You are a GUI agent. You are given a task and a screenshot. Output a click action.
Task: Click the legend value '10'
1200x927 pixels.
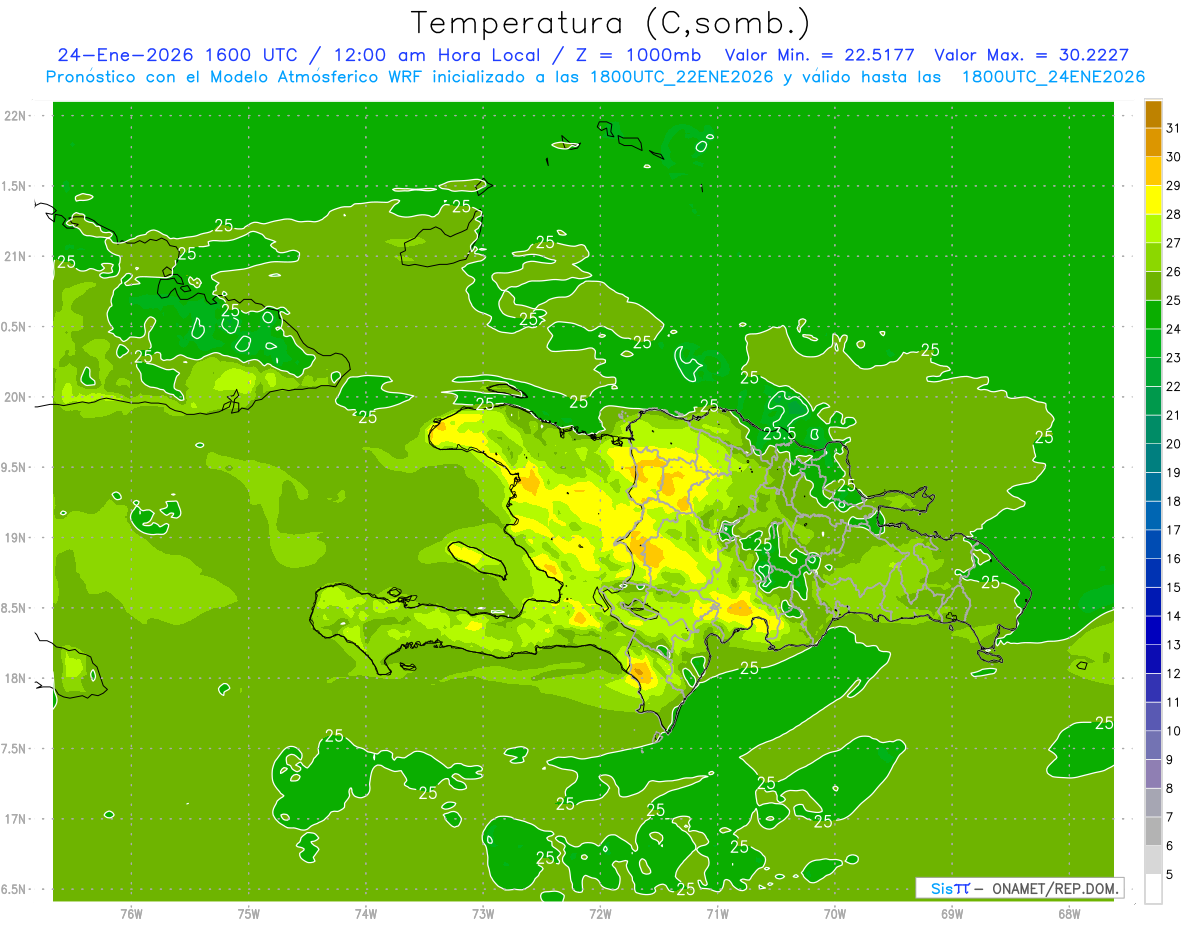[1173, 731]
